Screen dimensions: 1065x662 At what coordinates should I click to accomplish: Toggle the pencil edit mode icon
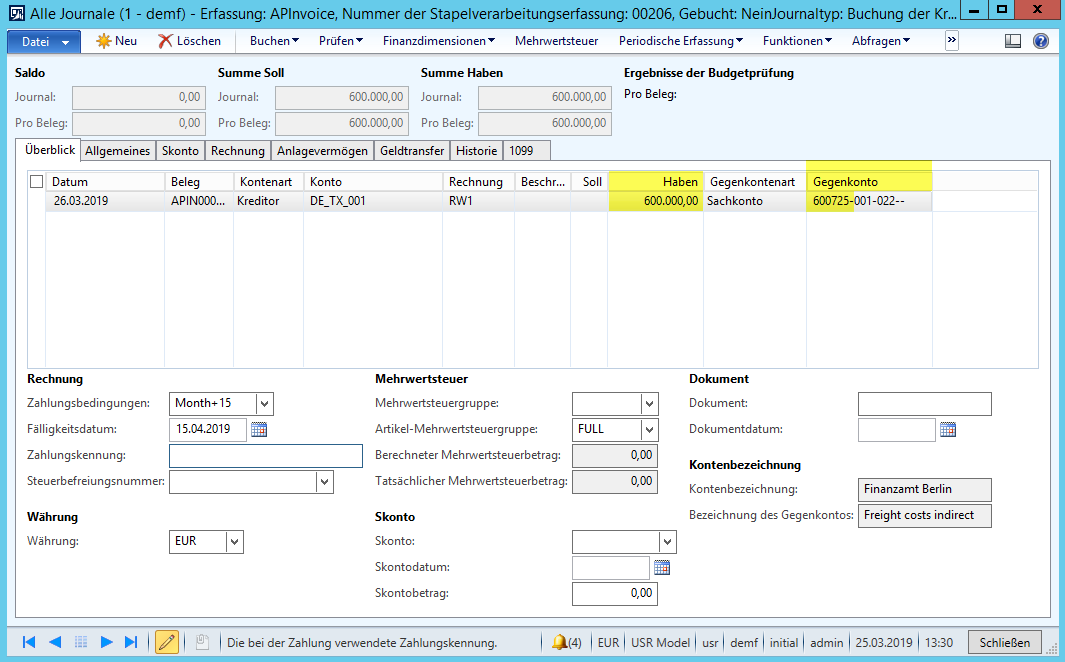(x=167, y=642)
